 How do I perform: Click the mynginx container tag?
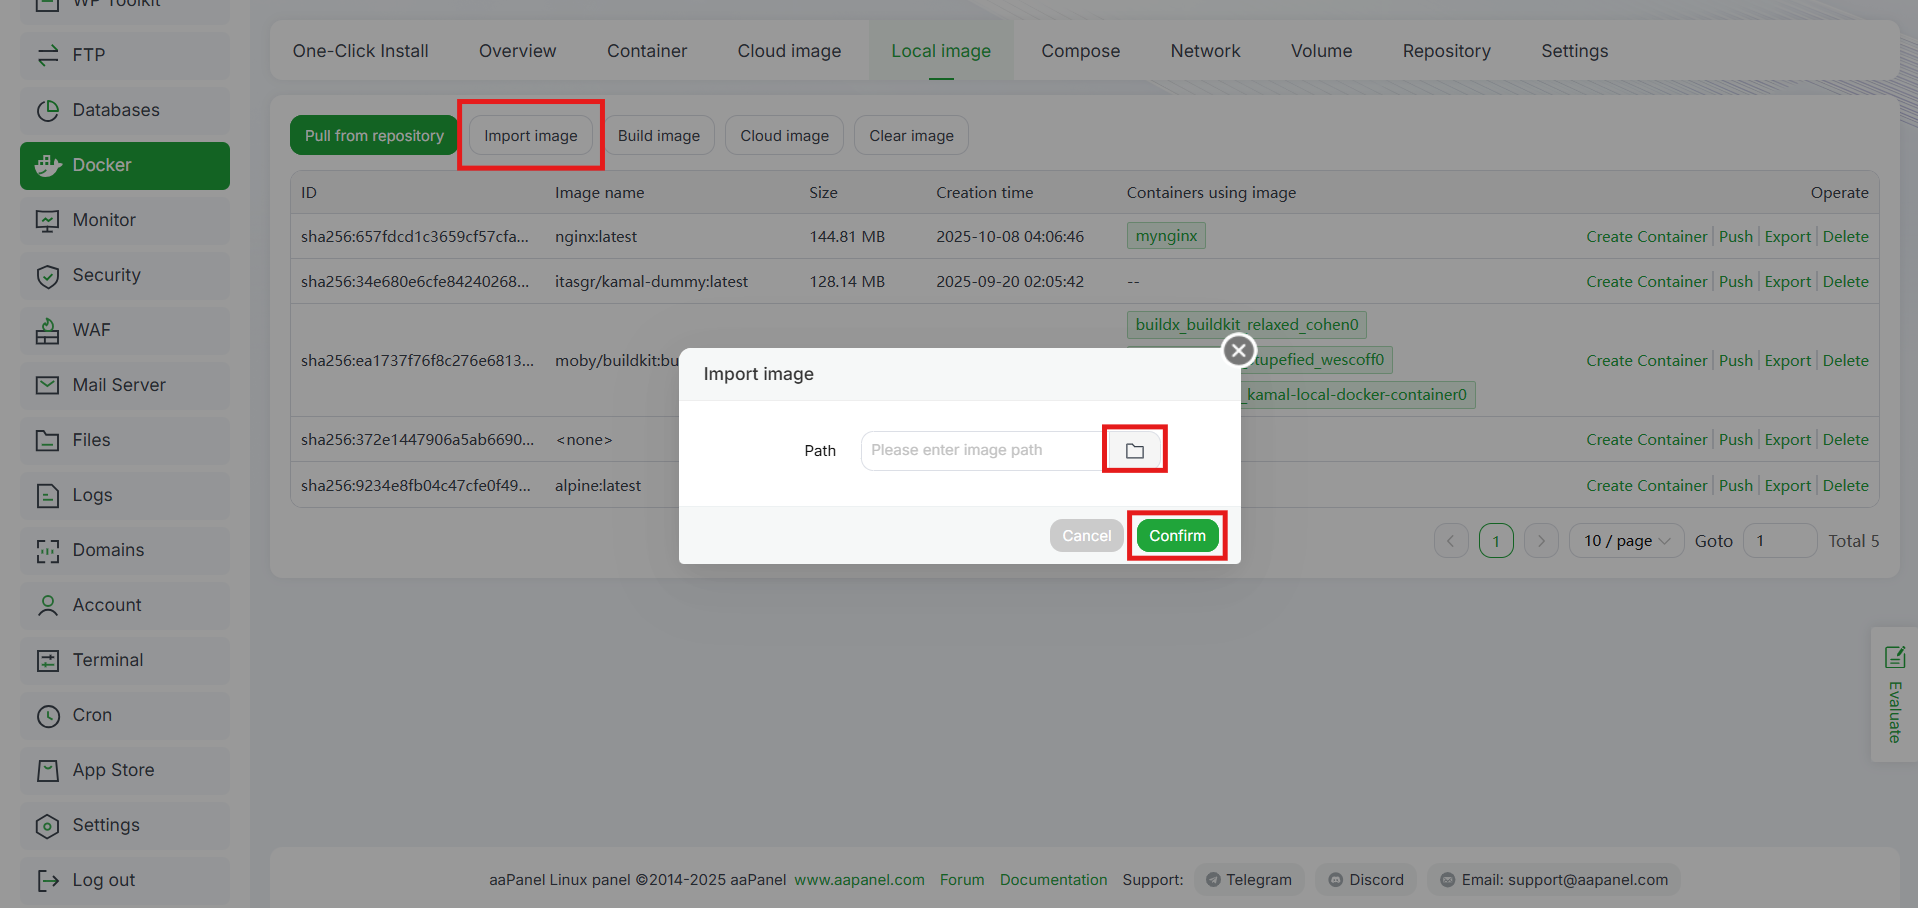click(1166, 236)
